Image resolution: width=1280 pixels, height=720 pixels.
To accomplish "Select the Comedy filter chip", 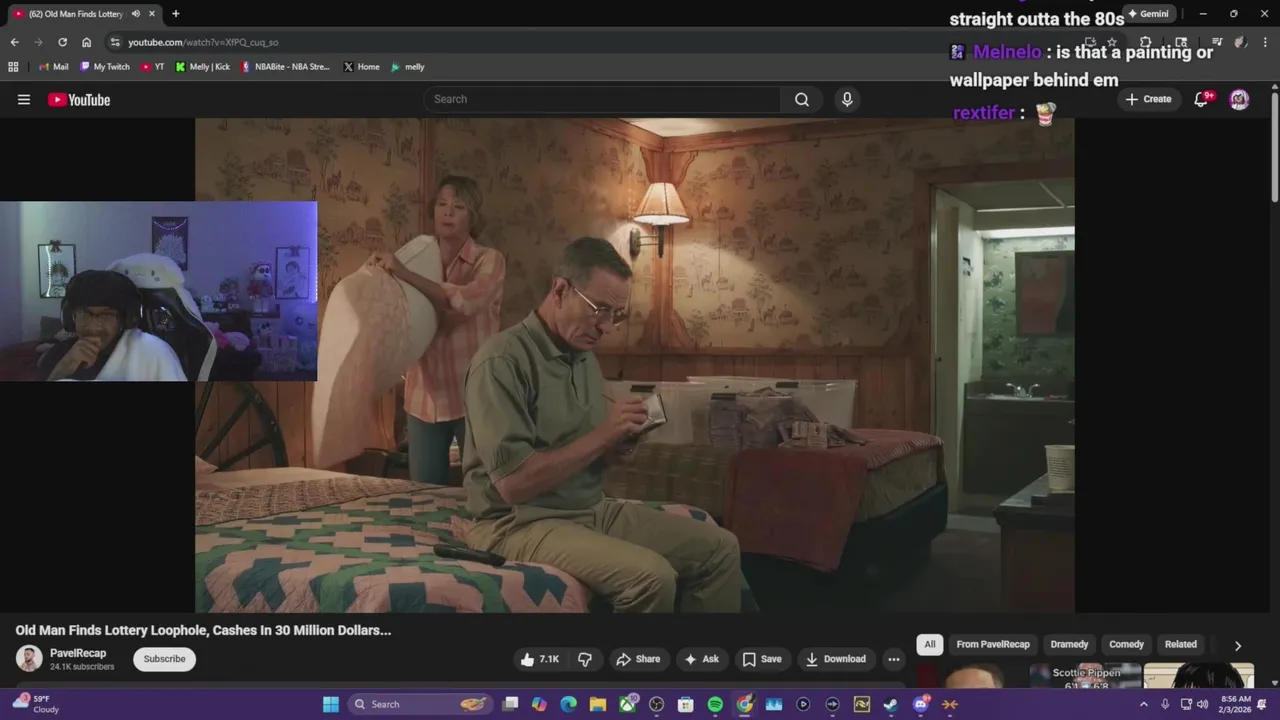I will coord(1126,645).
